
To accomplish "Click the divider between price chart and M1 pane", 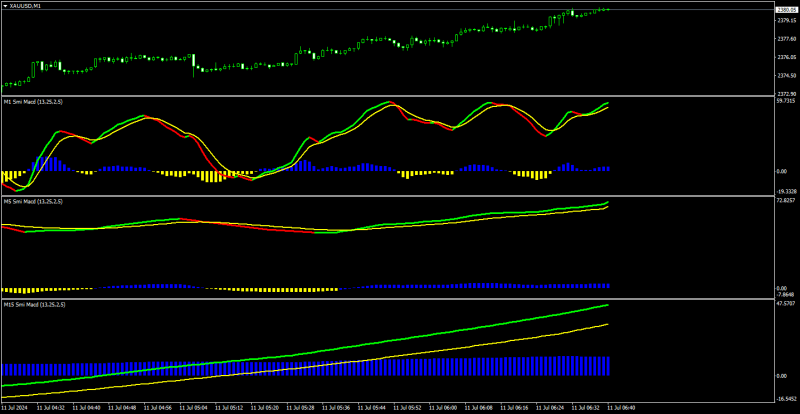I will click(x=388, y=96).
